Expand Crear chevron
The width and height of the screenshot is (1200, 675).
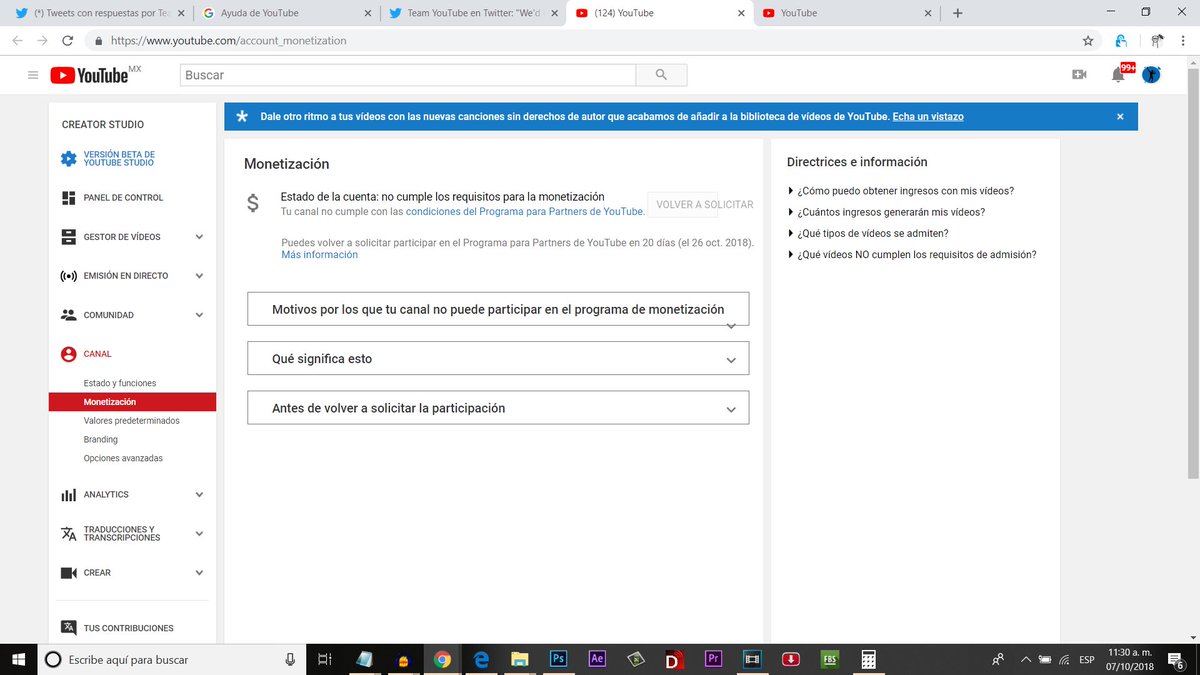tap(199, 573)
